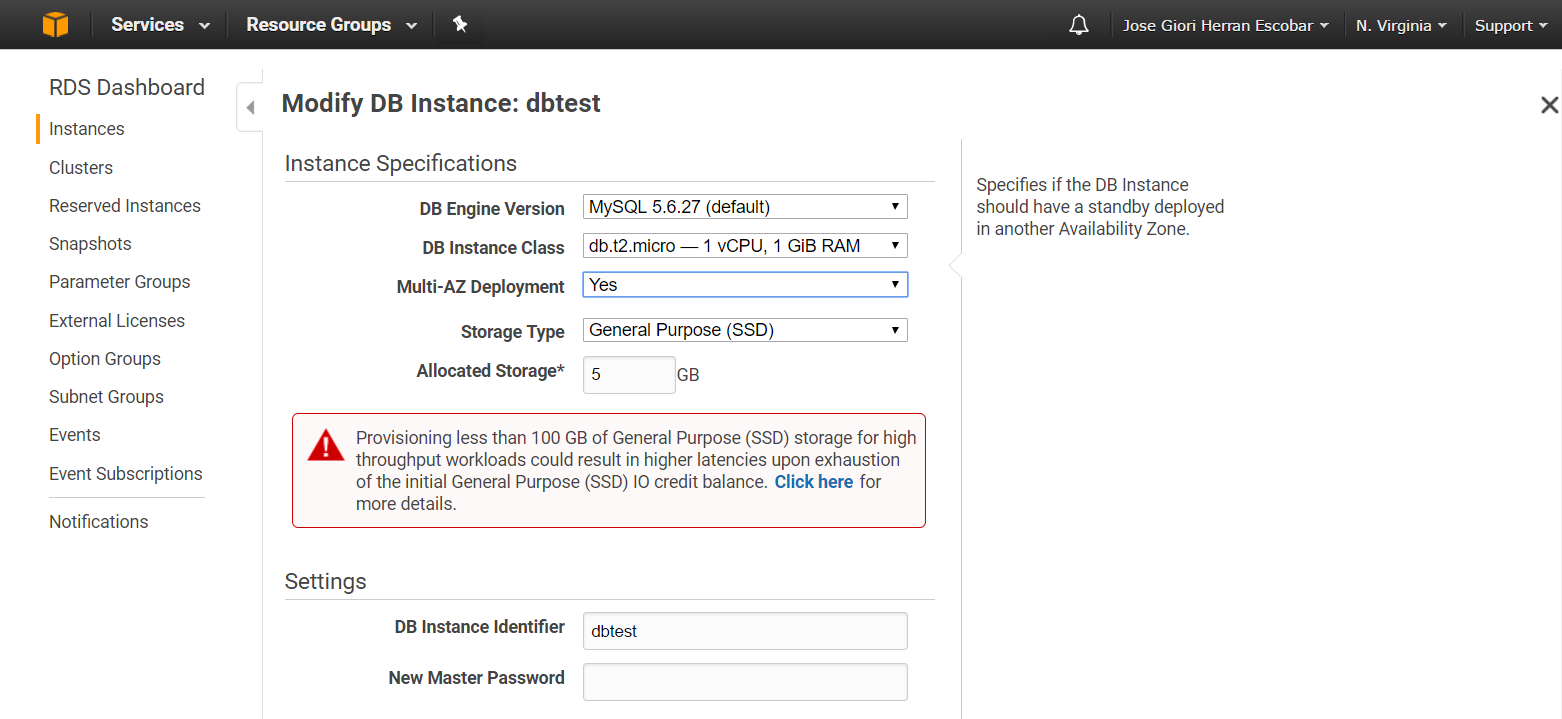Collapse the sidebar with the arrow handle

[250, 107]
